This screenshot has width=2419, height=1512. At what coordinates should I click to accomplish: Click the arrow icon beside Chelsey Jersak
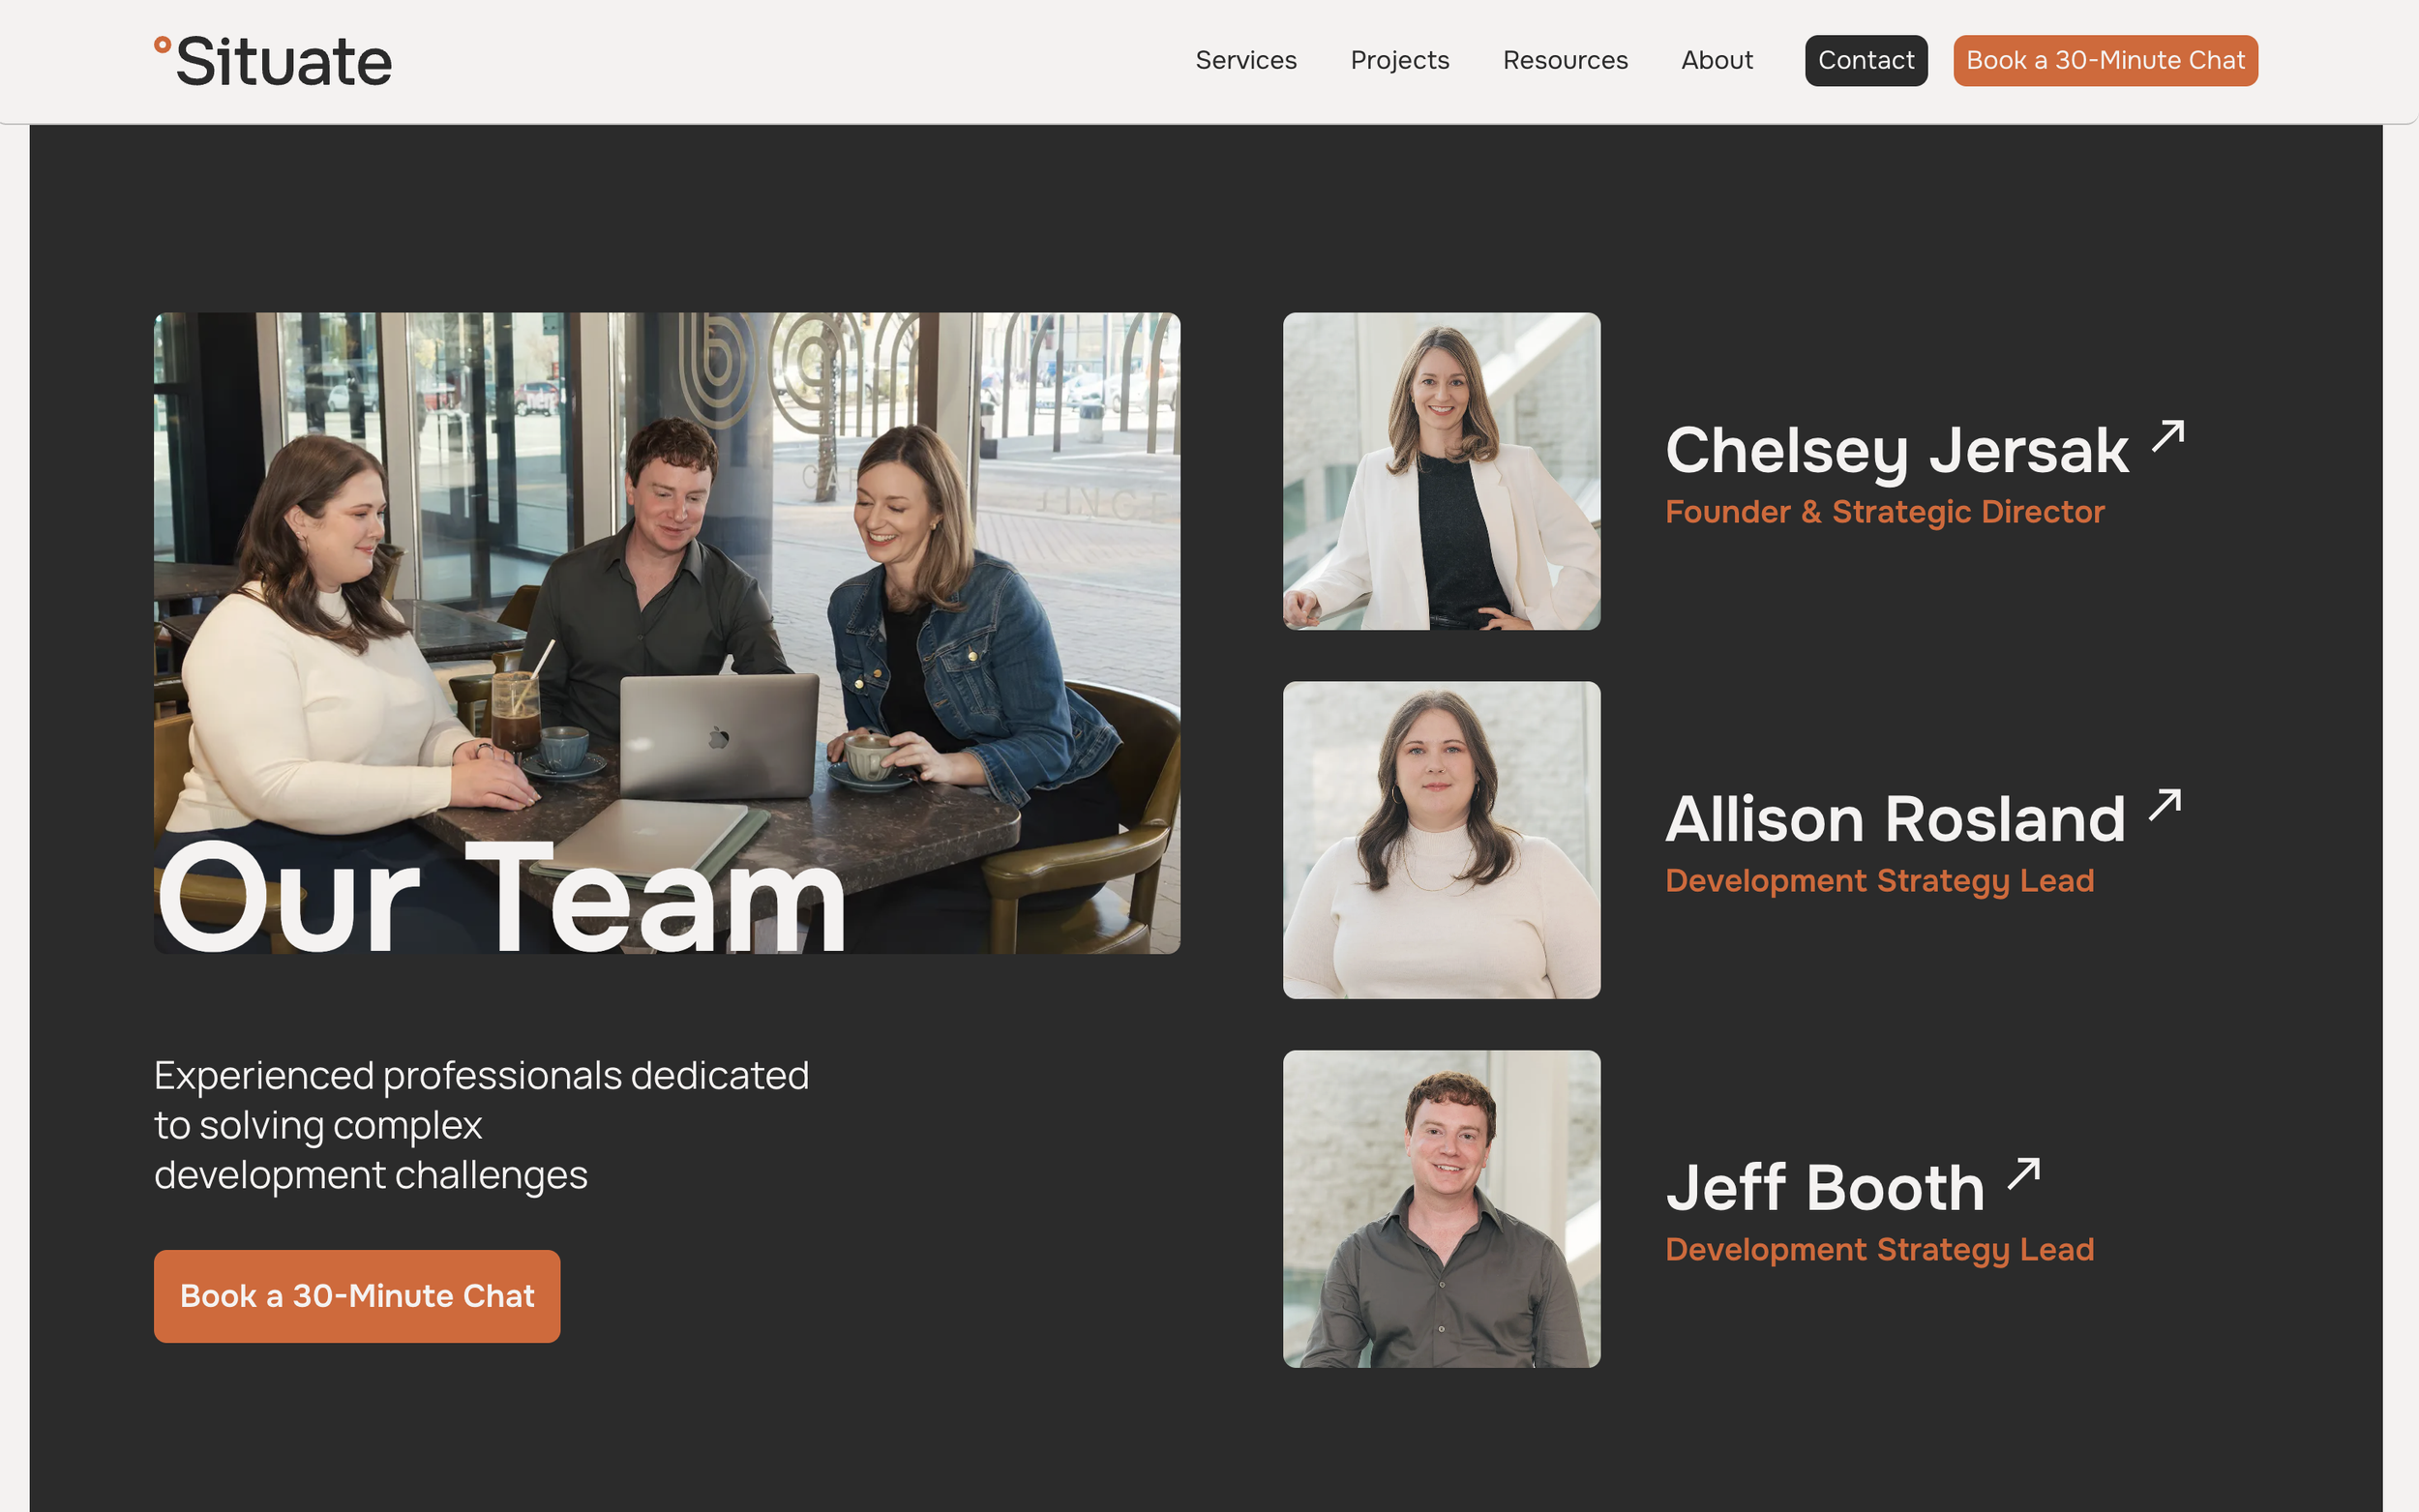click(x=2167, y=436)
